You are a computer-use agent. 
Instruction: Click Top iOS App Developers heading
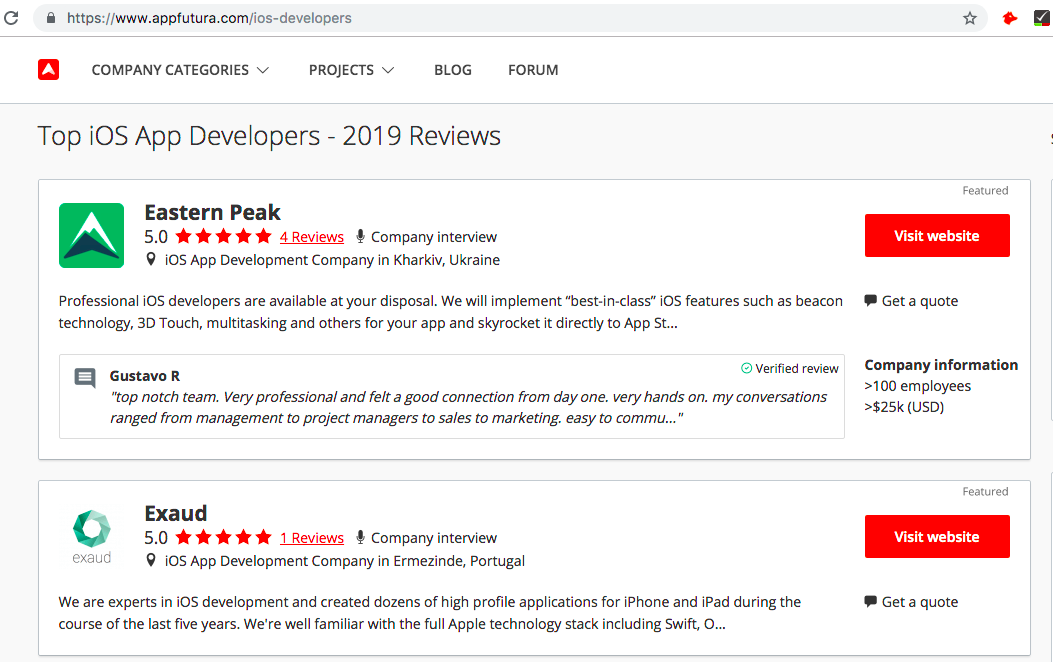tap(269, 136)
